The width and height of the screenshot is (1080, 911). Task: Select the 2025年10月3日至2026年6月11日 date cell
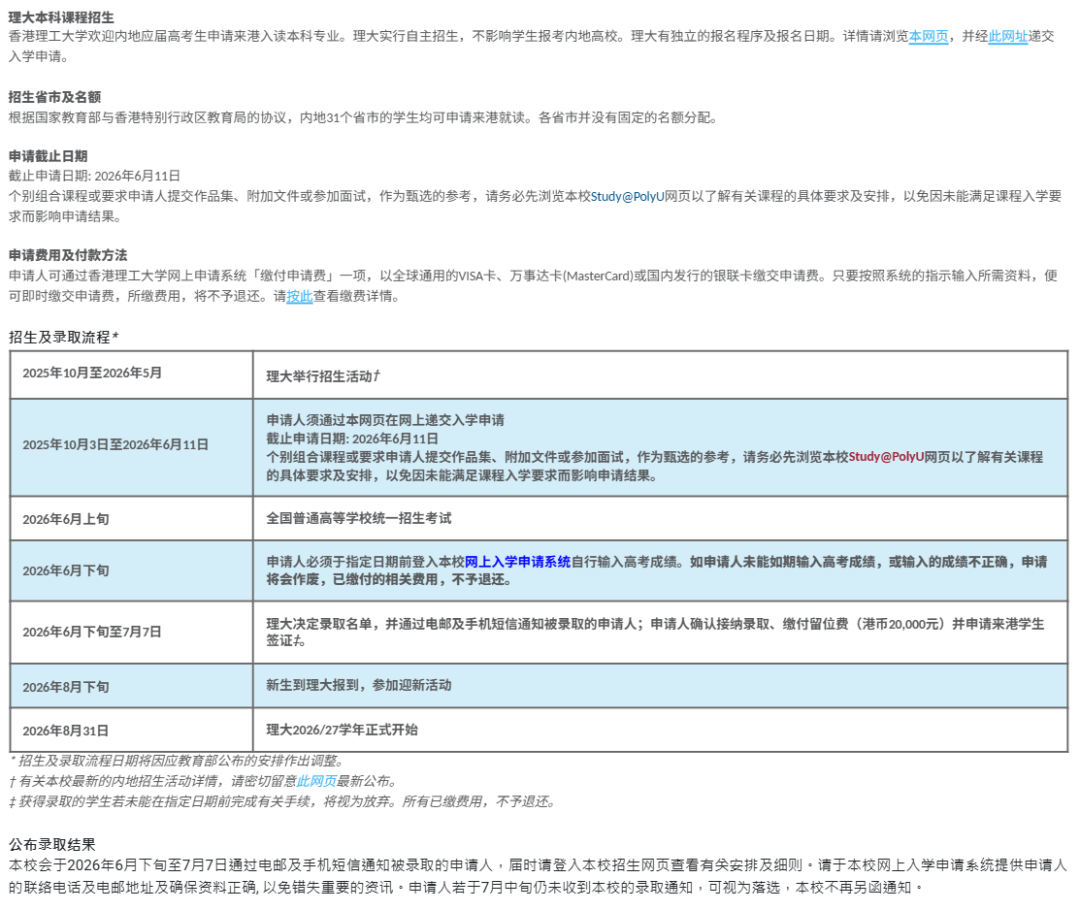pyautogui.click(x=115, y=444)
